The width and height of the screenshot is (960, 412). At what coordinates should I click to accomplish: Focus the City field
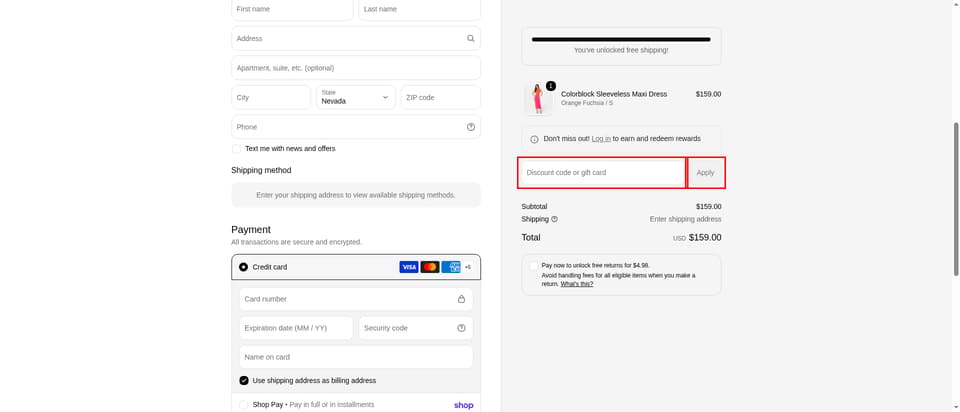[x=271, y=97]
